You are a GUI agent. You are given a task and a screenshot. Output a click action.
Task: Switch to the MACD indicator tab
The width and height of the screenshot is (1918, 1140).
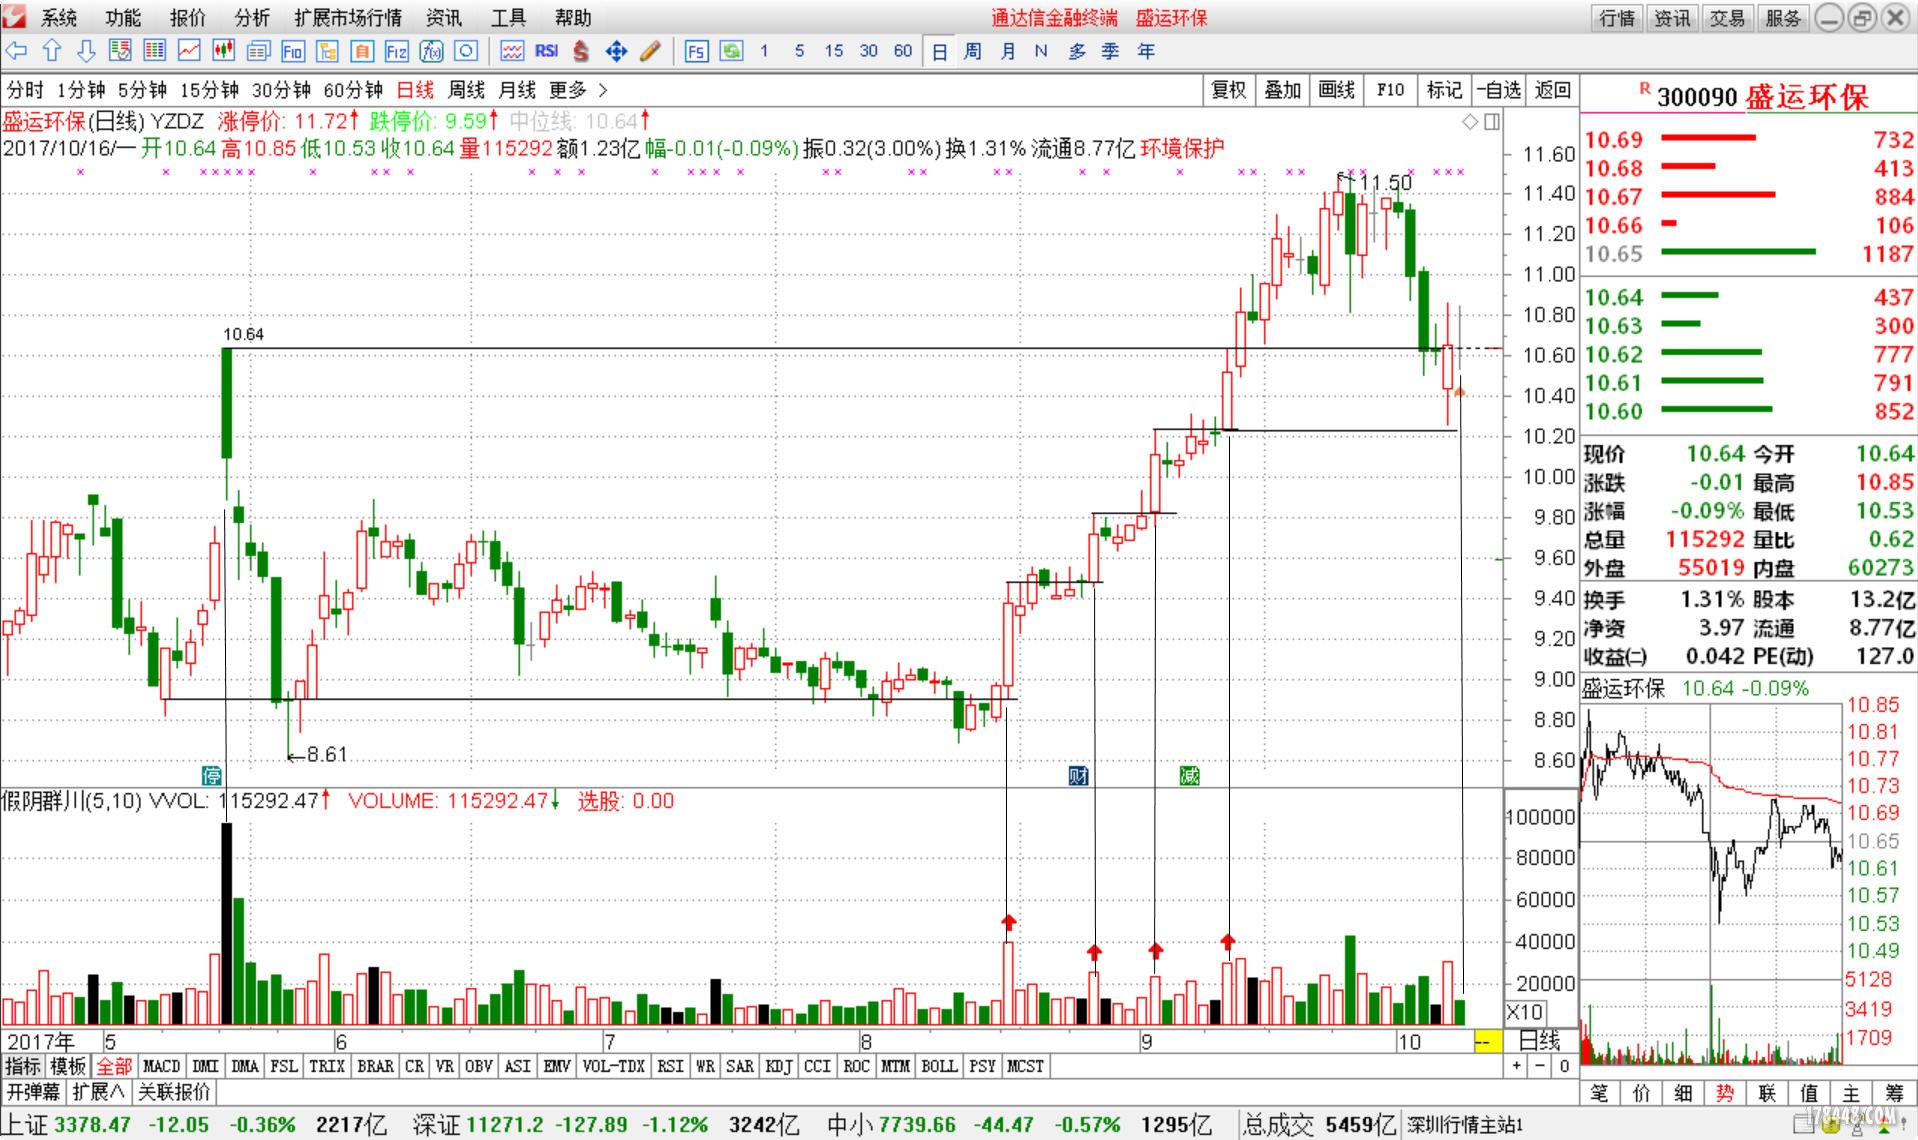(x=162, y=1066)
